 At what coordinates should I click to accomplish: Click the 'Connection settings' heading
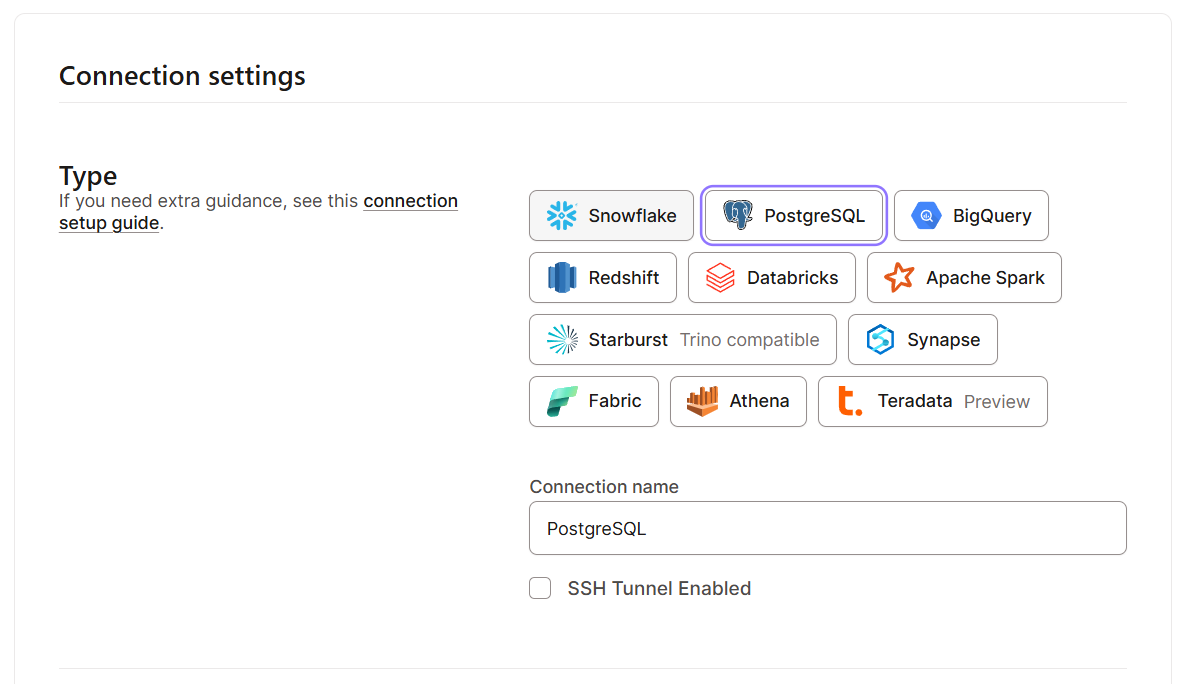[x=182, y=76]
